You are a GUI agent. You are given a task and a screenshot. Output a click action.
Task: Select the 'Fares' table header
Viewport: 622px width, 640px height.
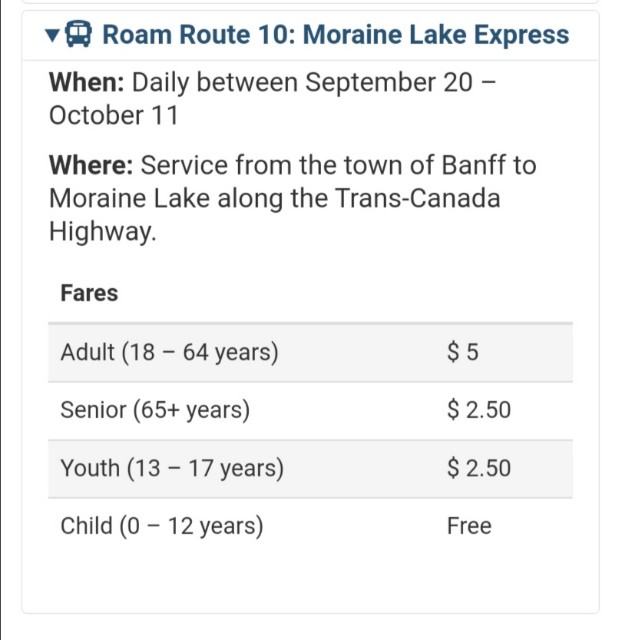pos(89,293)
